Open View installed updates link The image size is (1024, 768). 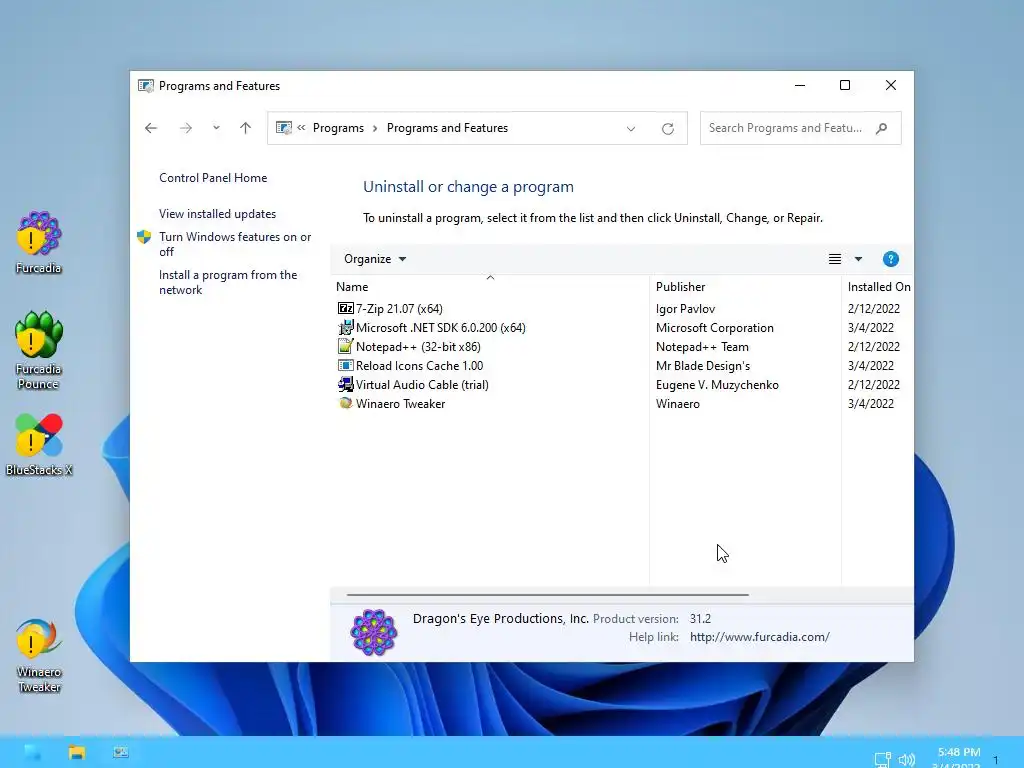coord(217,214)
